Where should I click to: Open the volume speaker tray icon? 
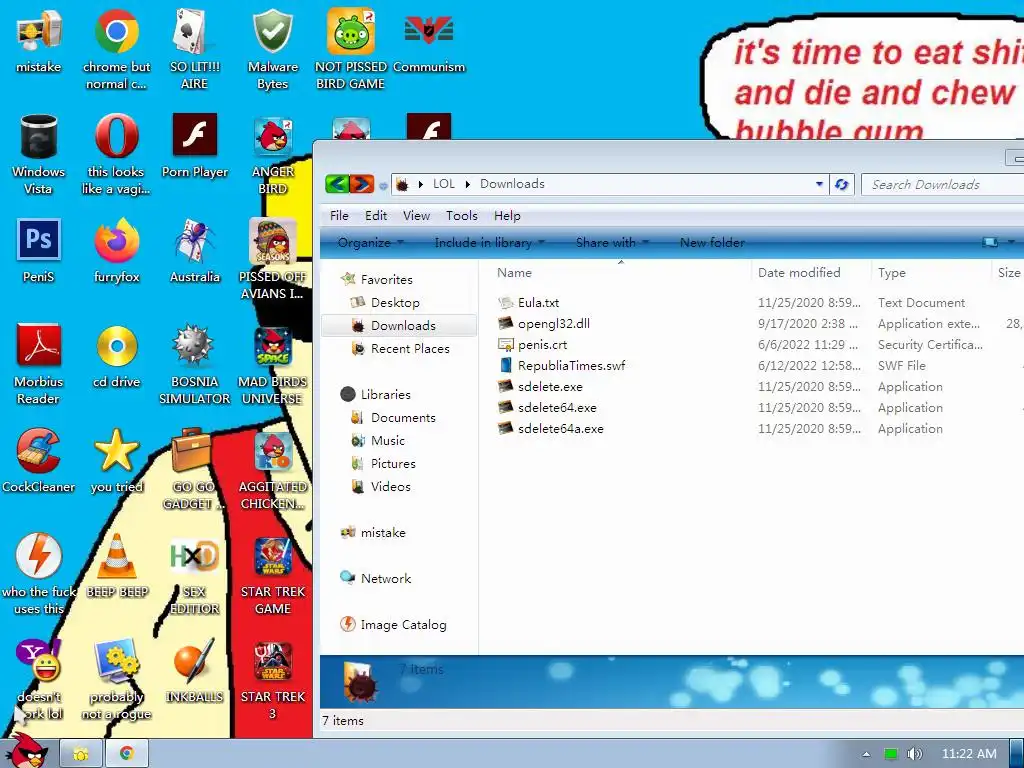914,754
